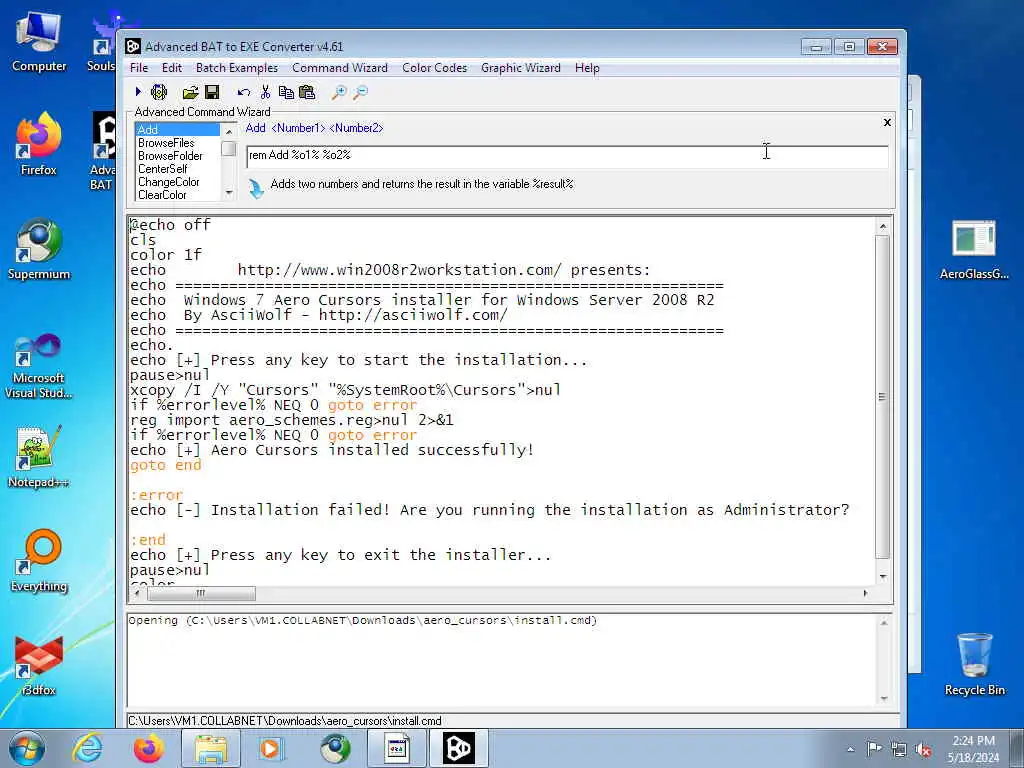Open the Windows Start menu

pyautogui.click(x=26, y=748)
